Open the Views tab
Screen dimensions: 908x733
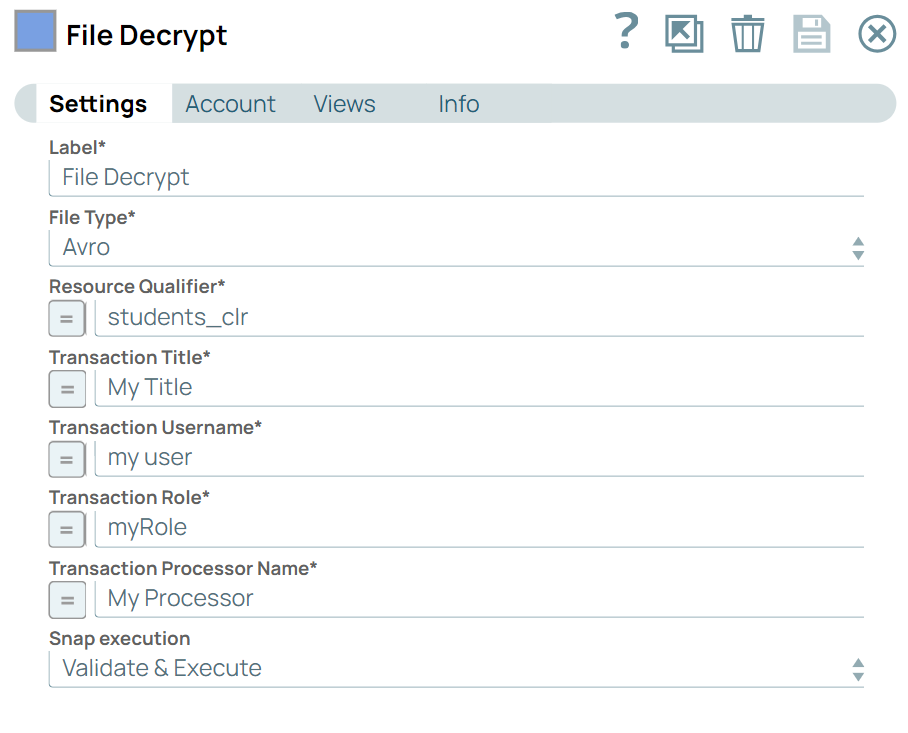point(344,104)
